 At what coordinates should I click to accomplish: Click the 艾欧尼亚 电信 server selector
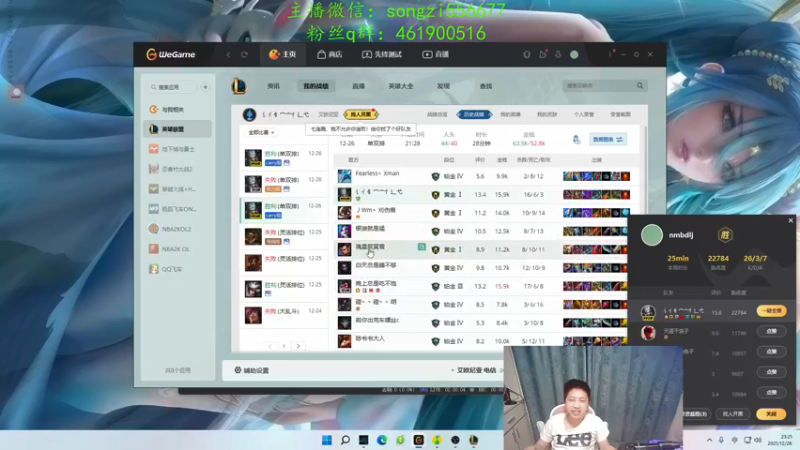(x=474, y=370)
